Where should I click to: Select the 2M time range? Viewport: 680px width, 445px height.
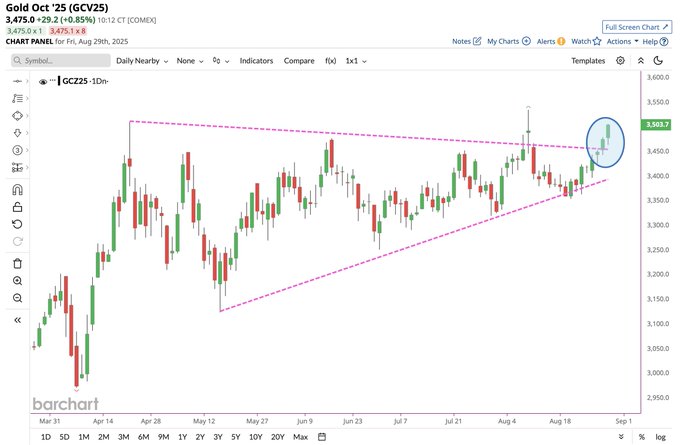click(x=104, y=437)
